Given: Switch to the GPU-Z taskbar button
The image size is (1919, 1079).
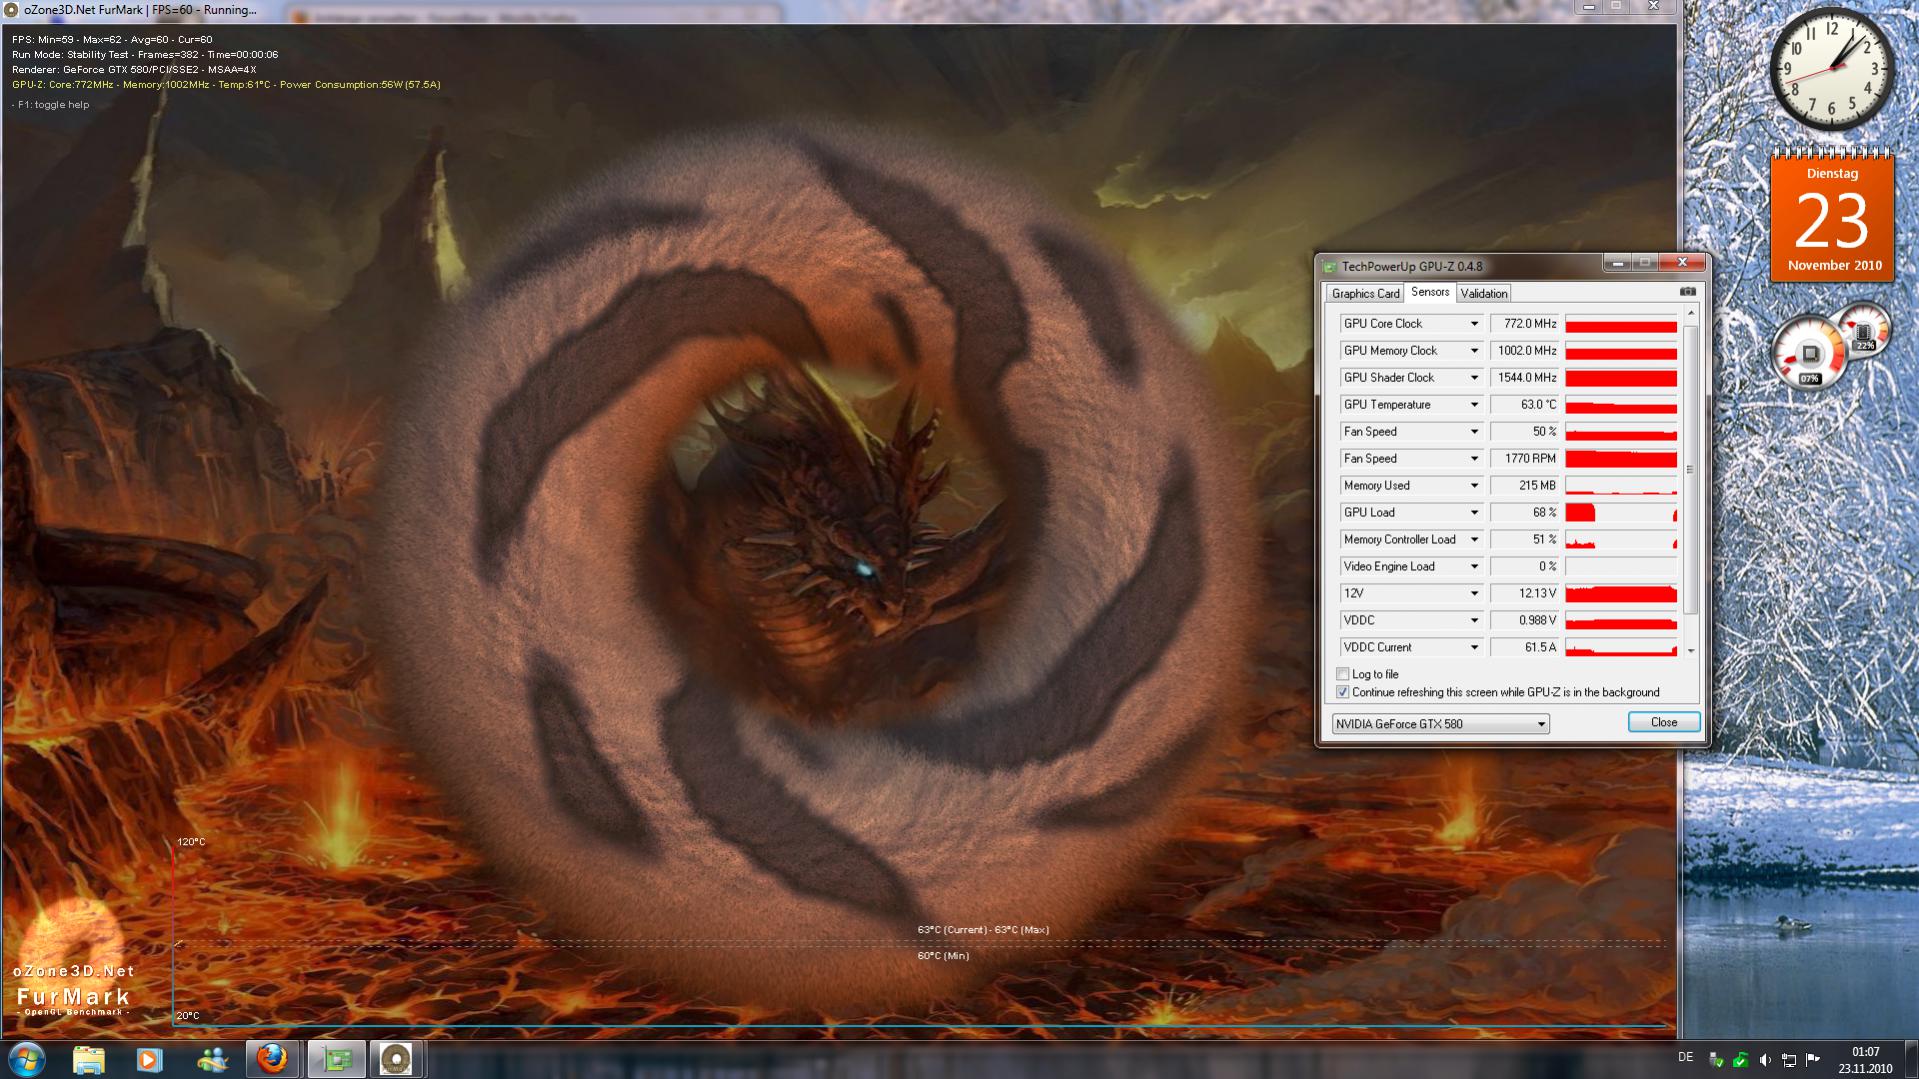Looking at the screenshot, I should 337,1059.
